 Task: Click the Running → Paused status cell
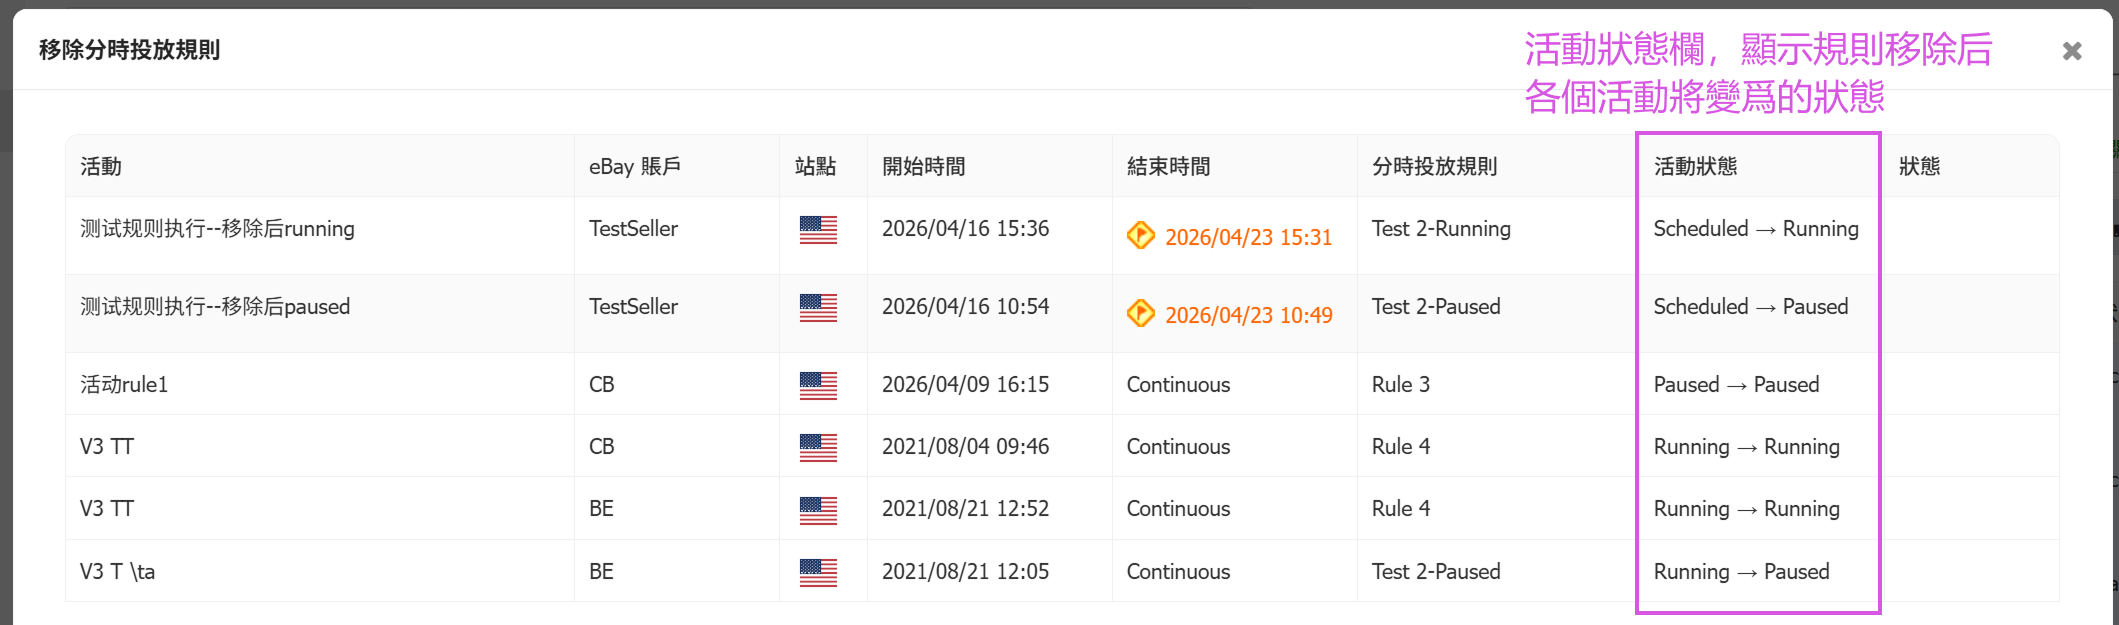(1741, 572)
